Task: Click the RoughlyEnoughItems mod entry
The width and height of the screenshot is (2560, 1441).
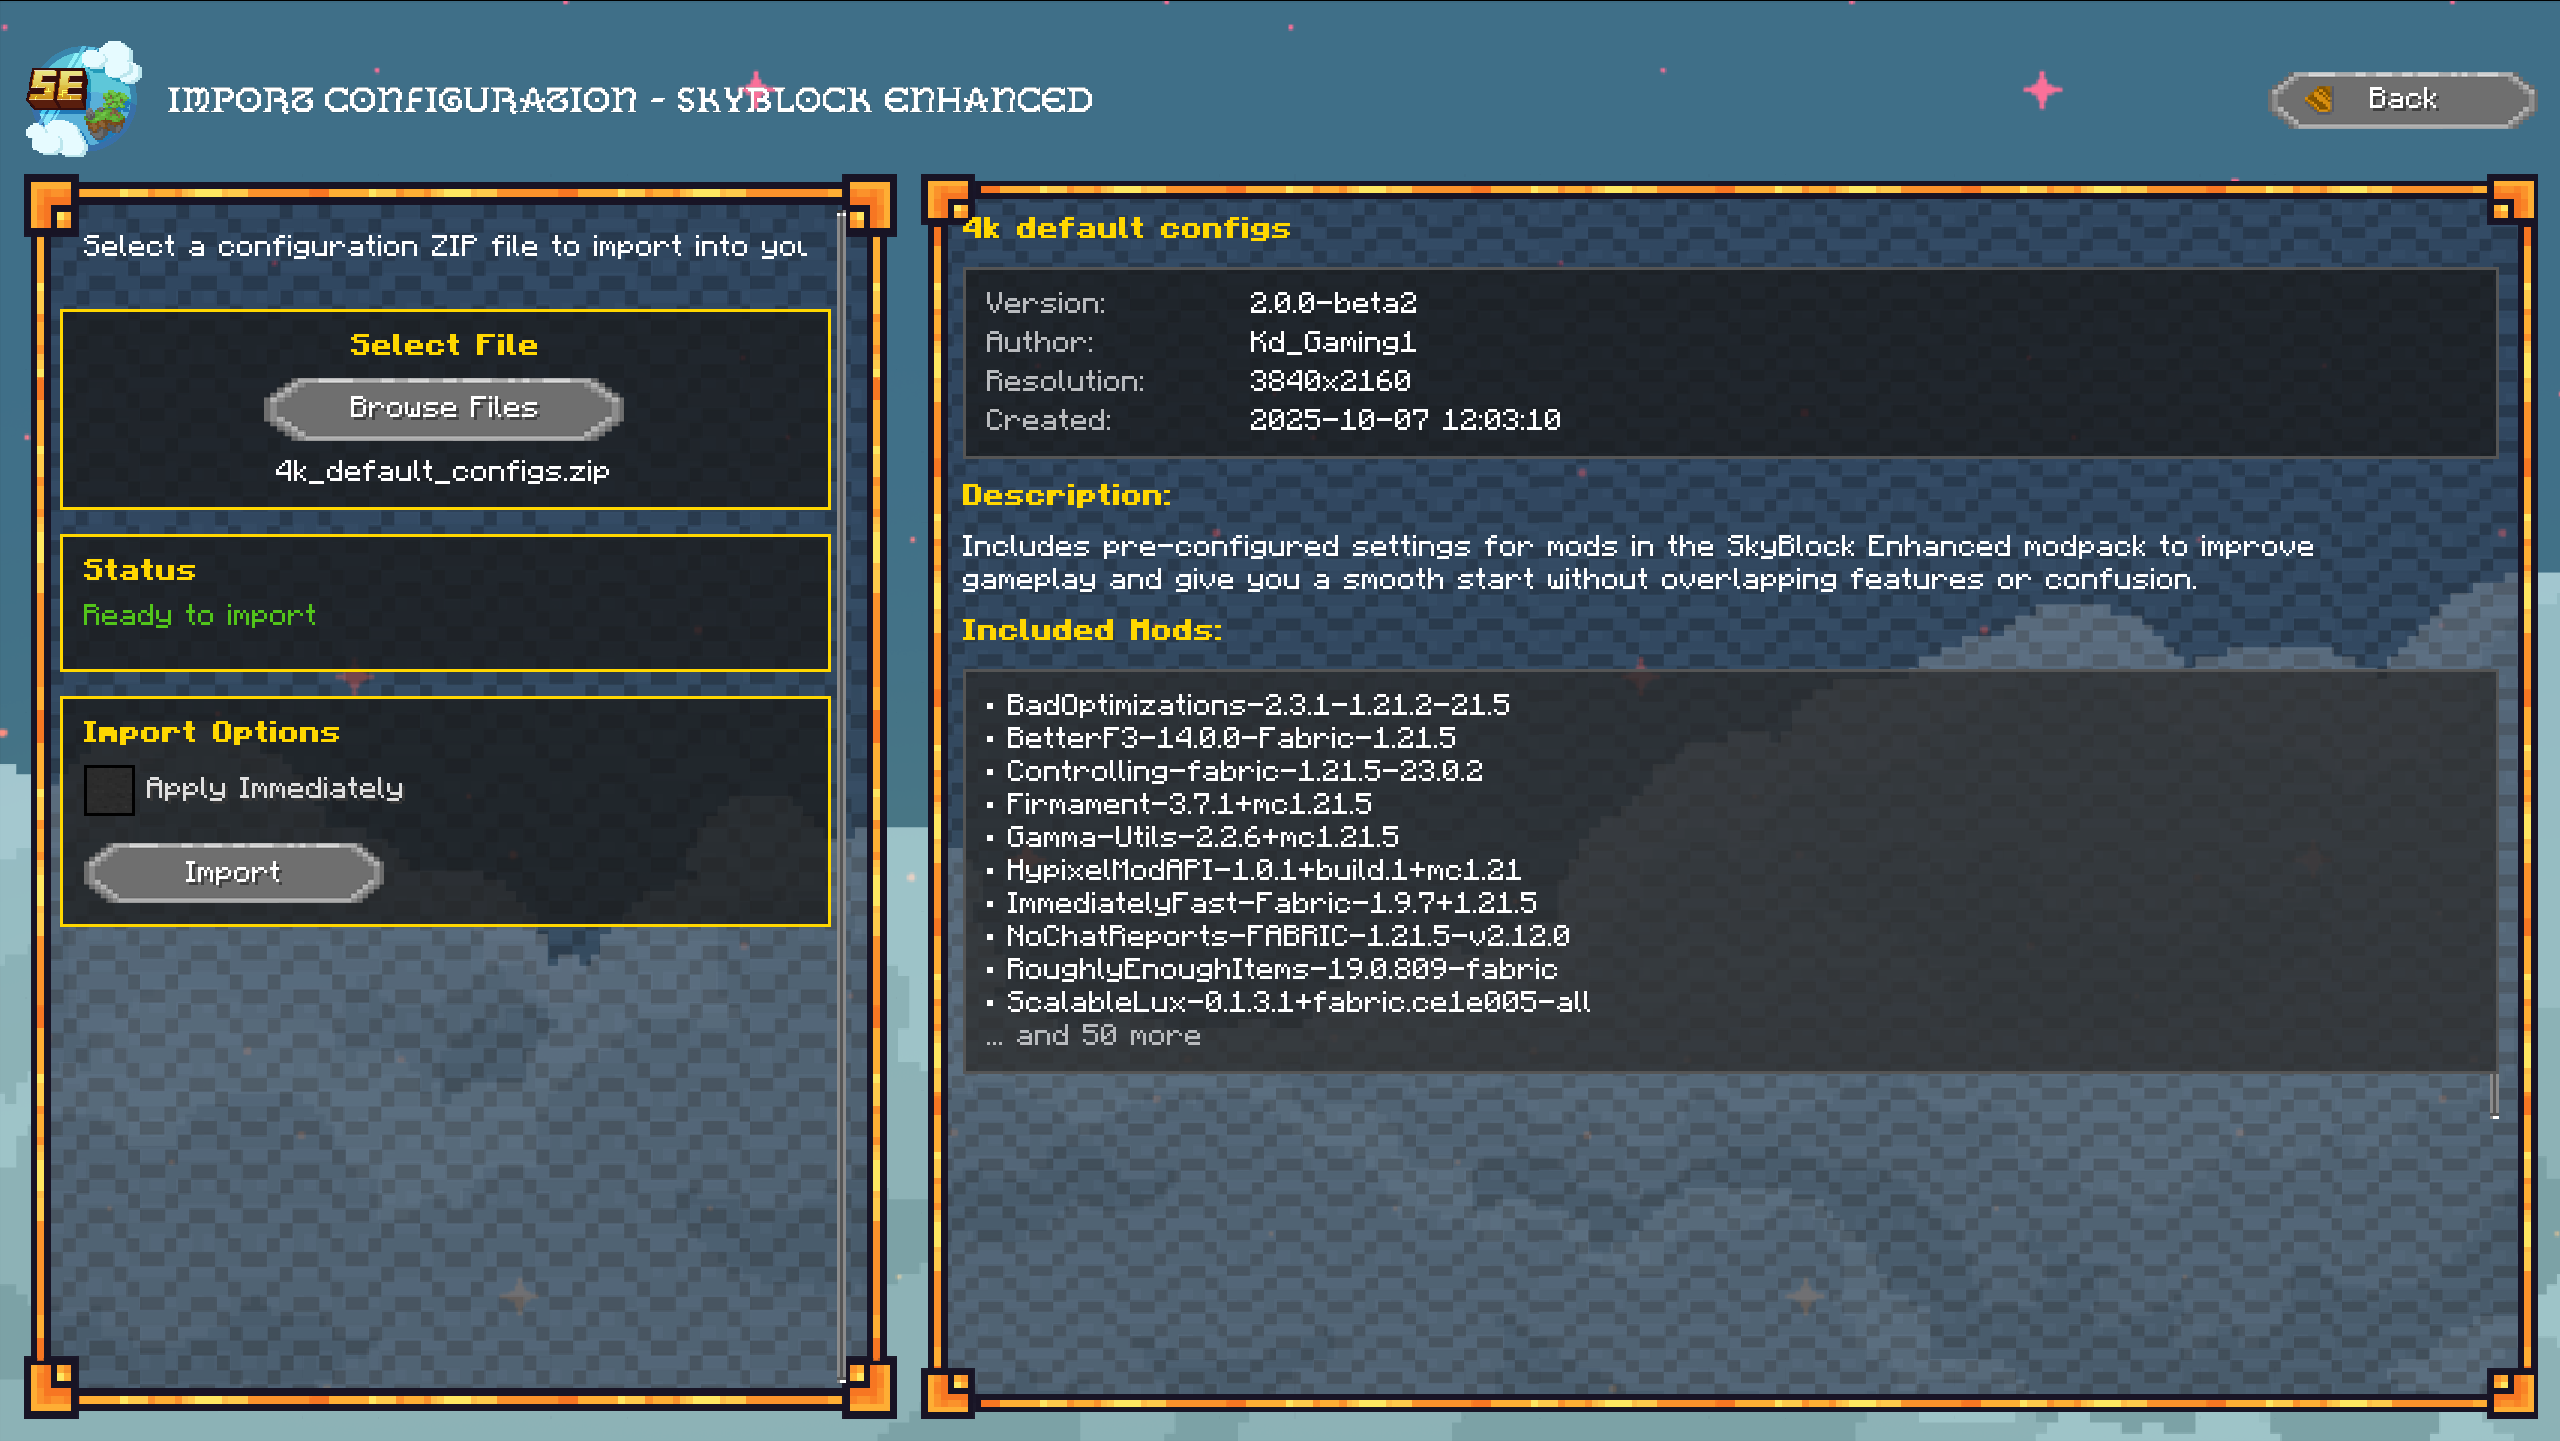Action: tap(1281, 969)
